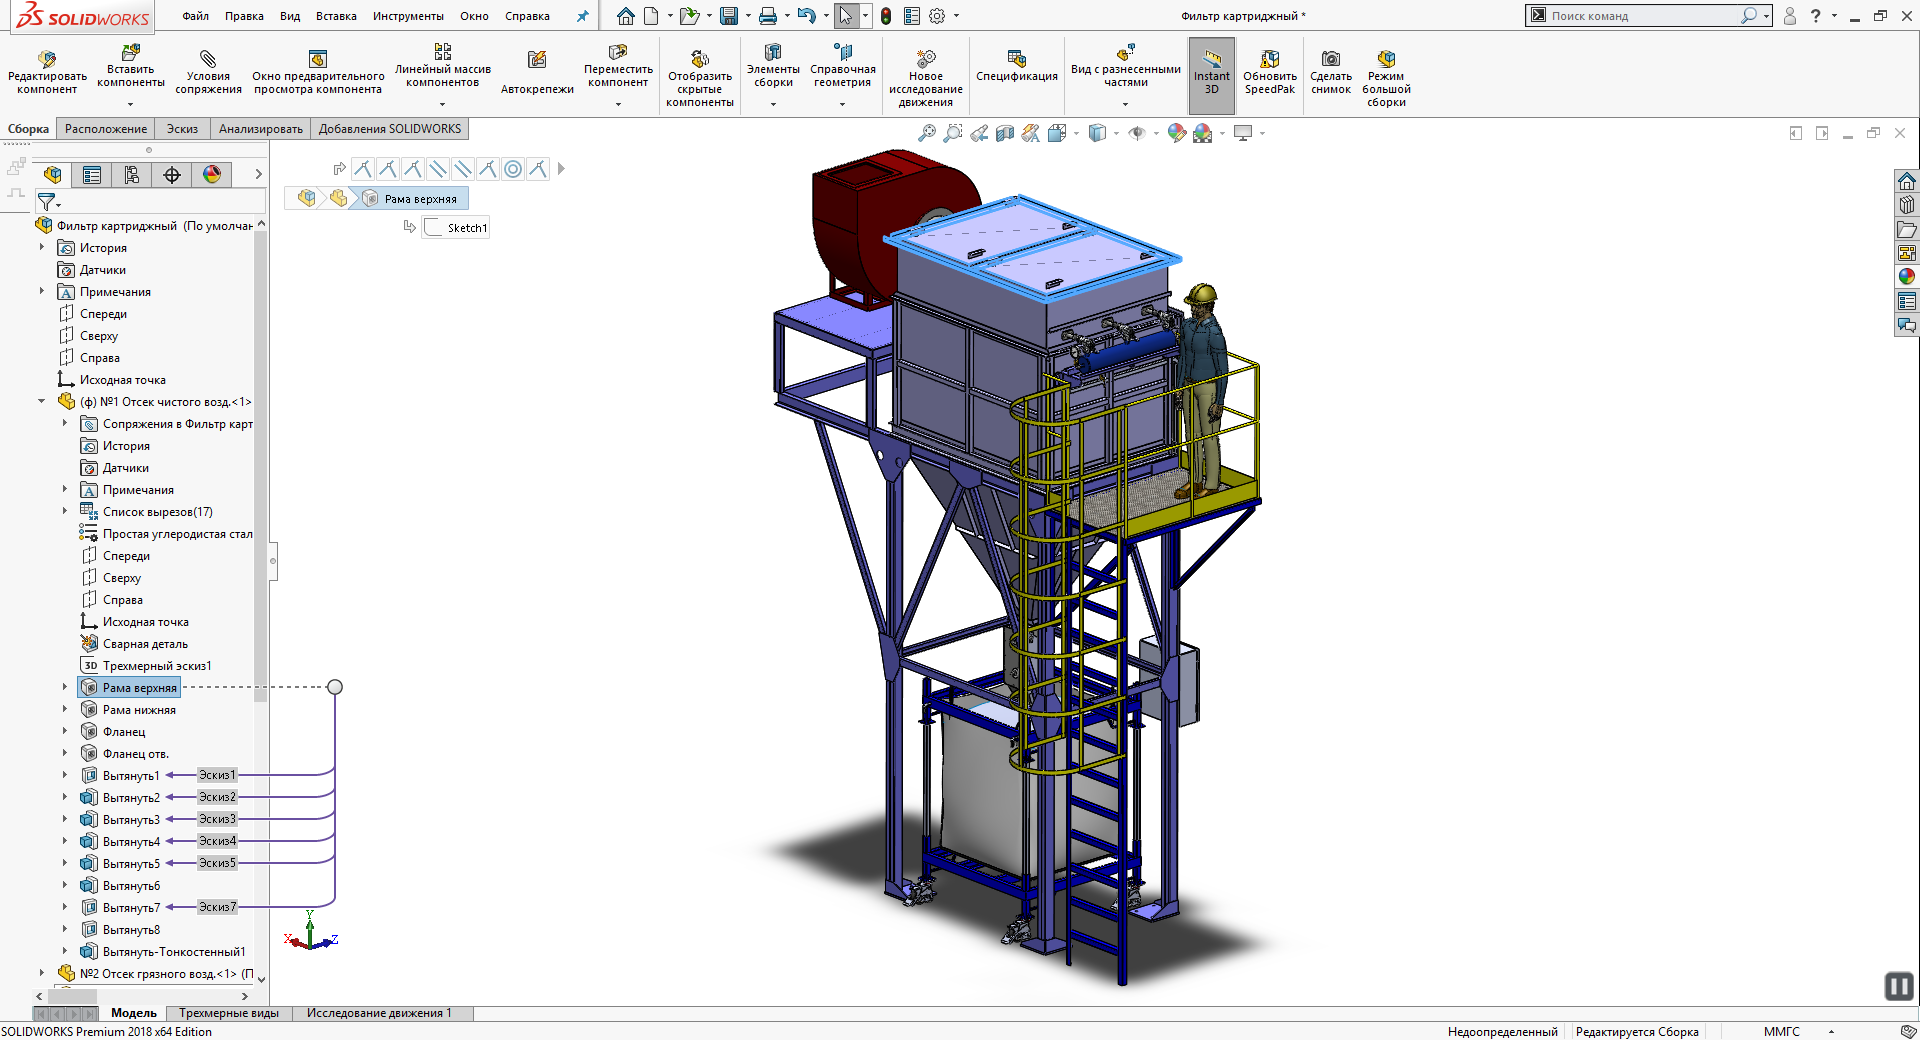Click Обновить SpeedPak icon
Image resolution: width=1920 pixels, height=1040 pixels.
click(x=1269, y=73)
